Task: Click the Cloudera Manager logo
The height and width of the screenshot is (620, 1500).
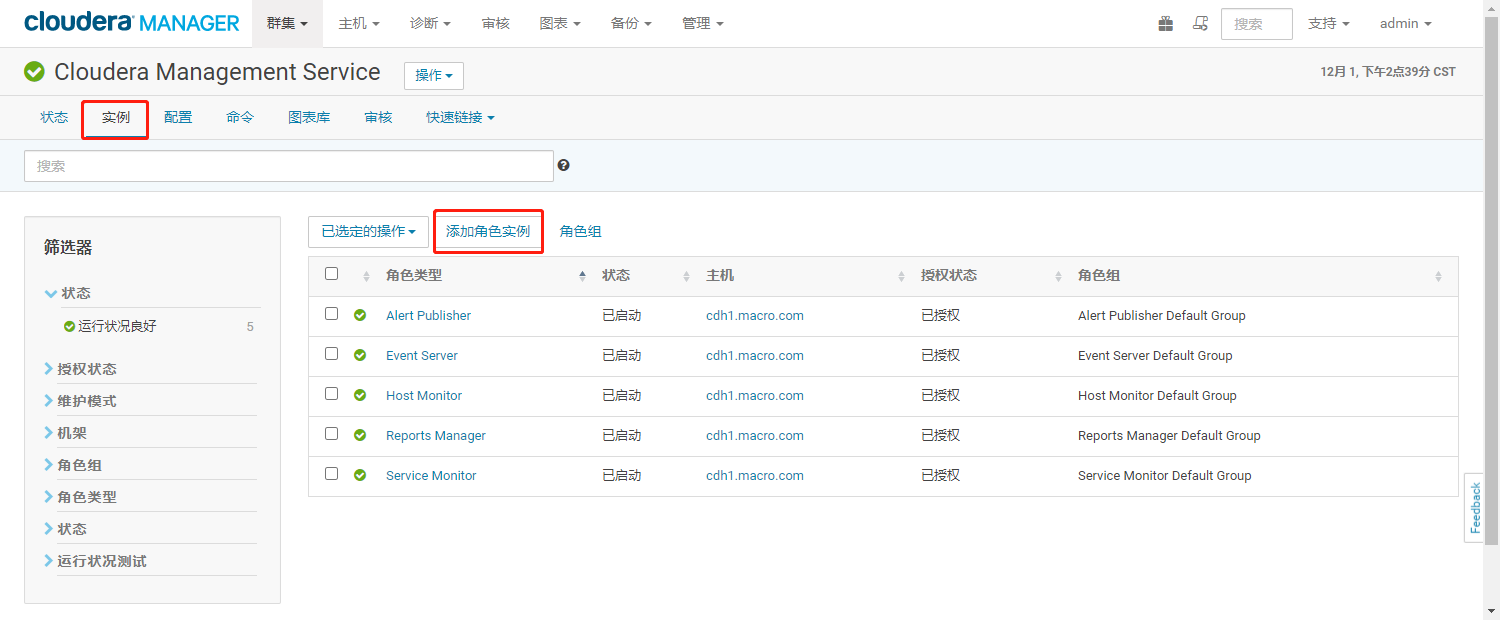Action: [132, 23]
